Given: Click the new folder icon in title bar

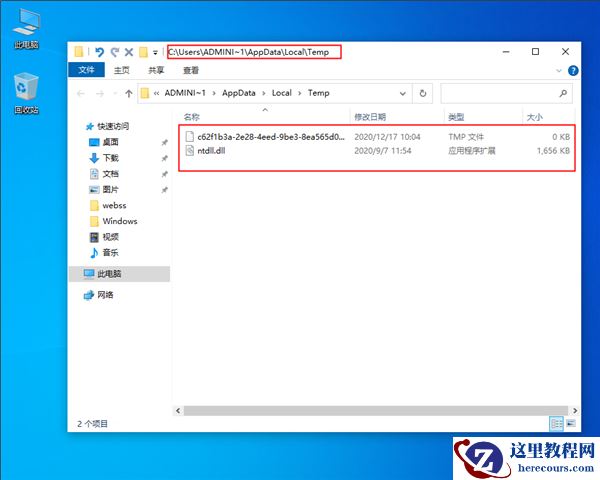Looking at the screenshot, I should (143, 52).
